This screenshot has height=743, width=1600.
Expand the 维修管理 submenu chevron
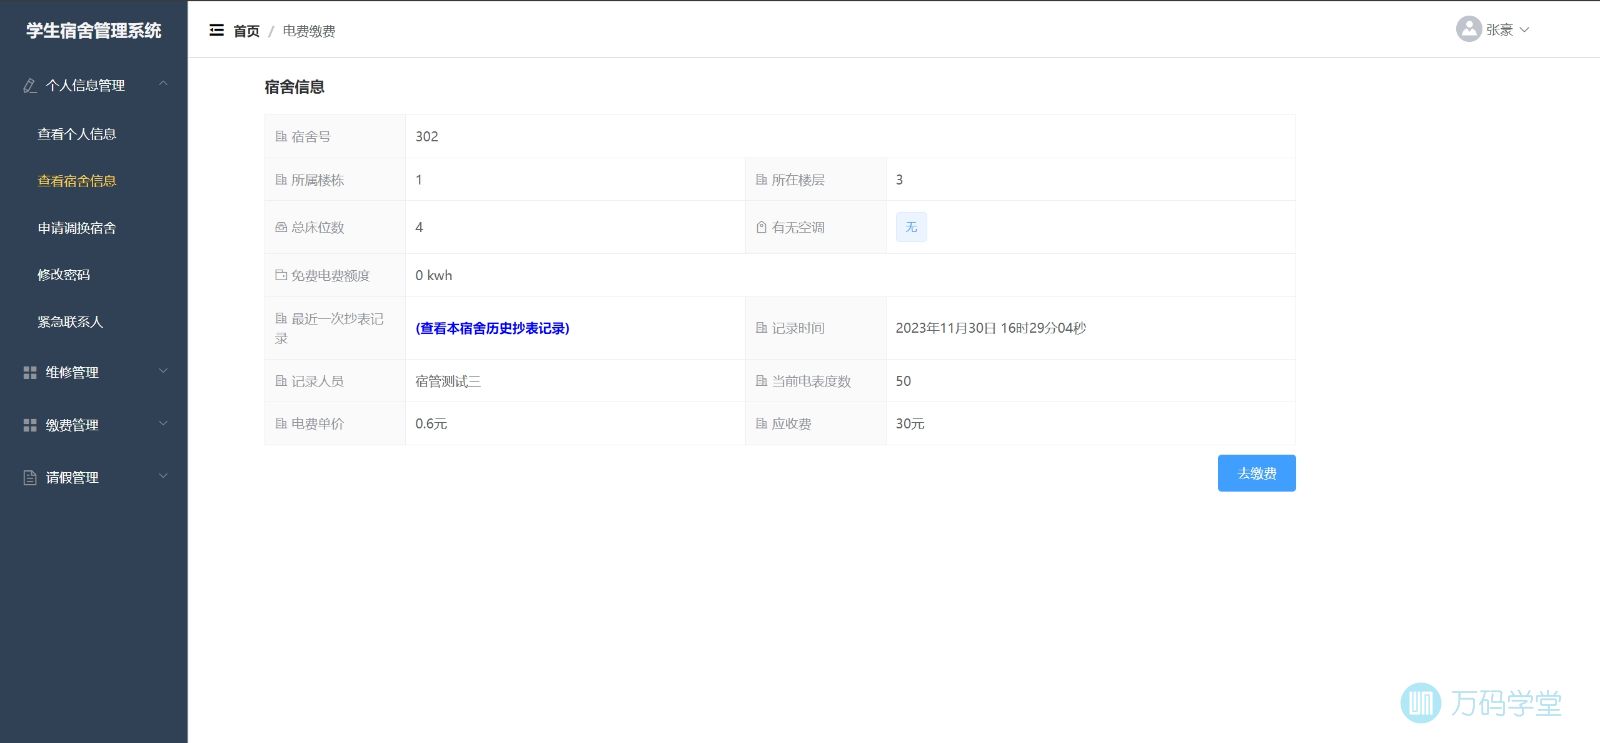tap(163, 371)
